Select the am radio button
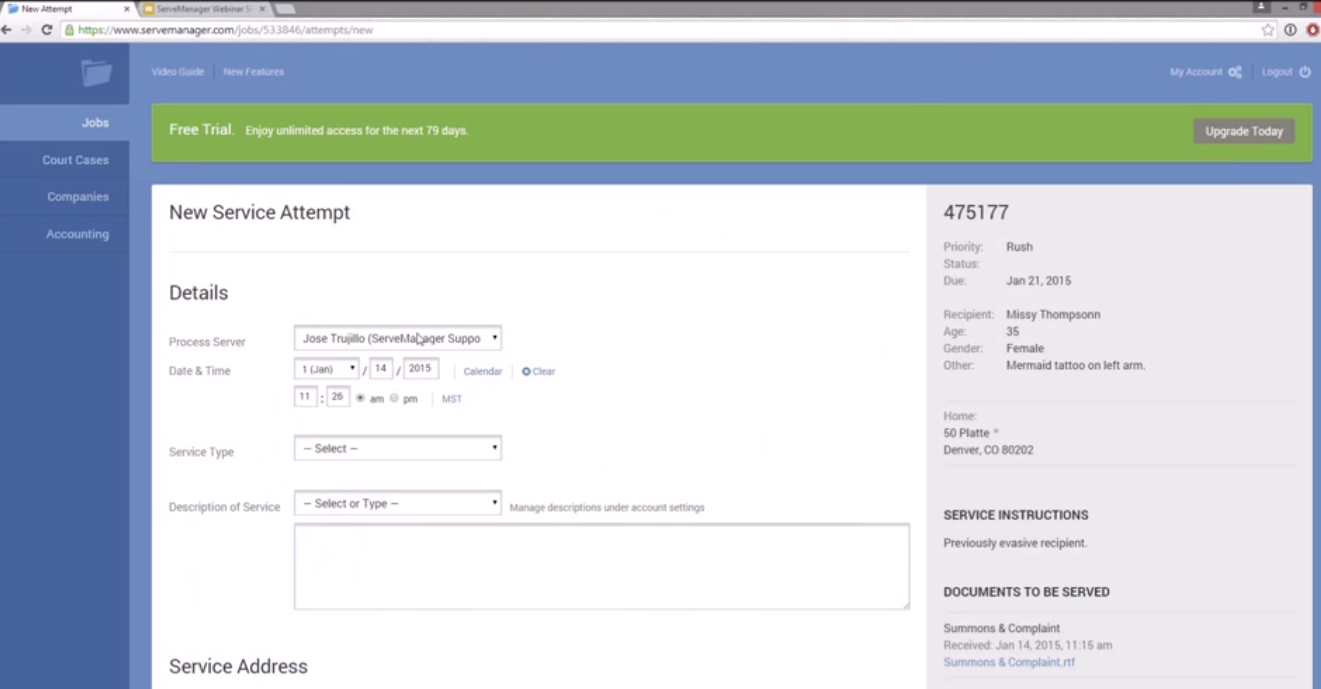Viewport: 1321px width, 689px height. (x=362, y=398)
